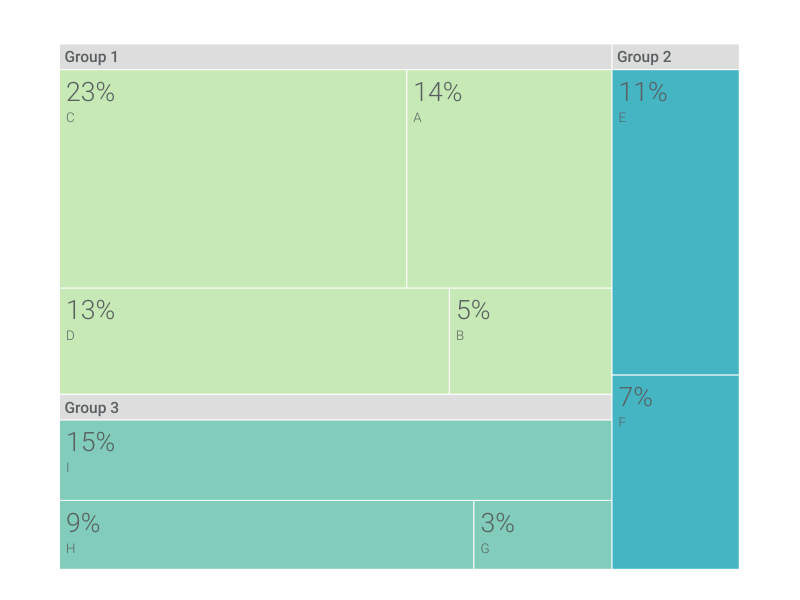Click the 5% percentage text

[x=473, y=310]
